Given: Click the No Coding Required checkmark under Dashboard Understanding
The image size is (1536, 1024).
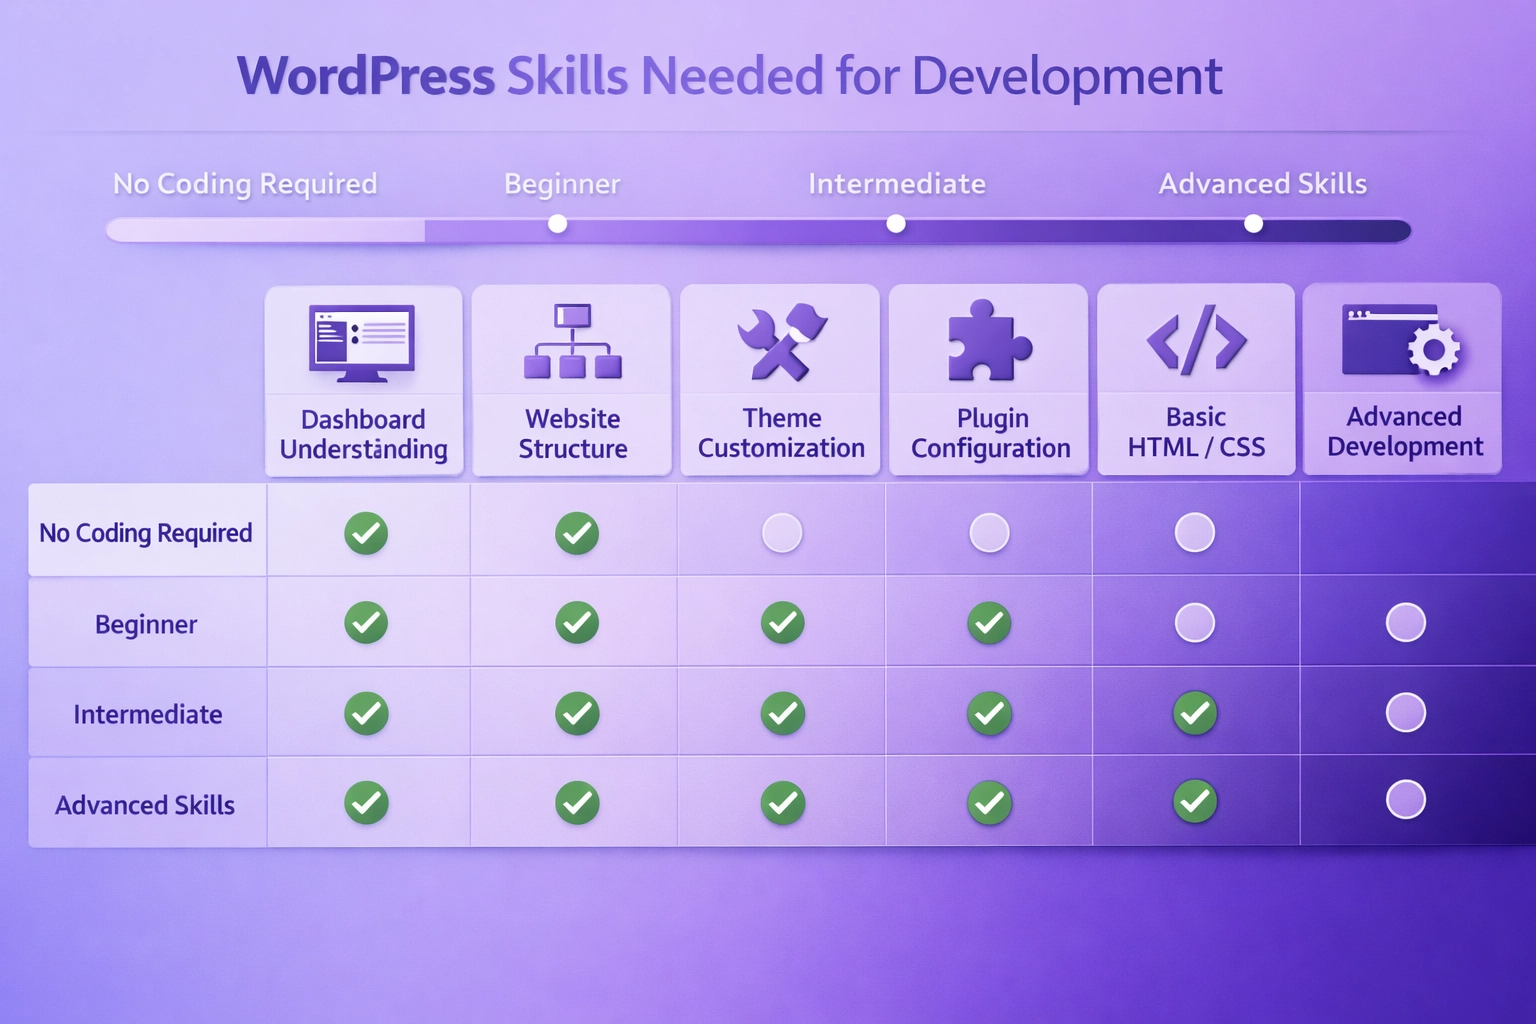Looking at the screenshot, I should (366, 532).
